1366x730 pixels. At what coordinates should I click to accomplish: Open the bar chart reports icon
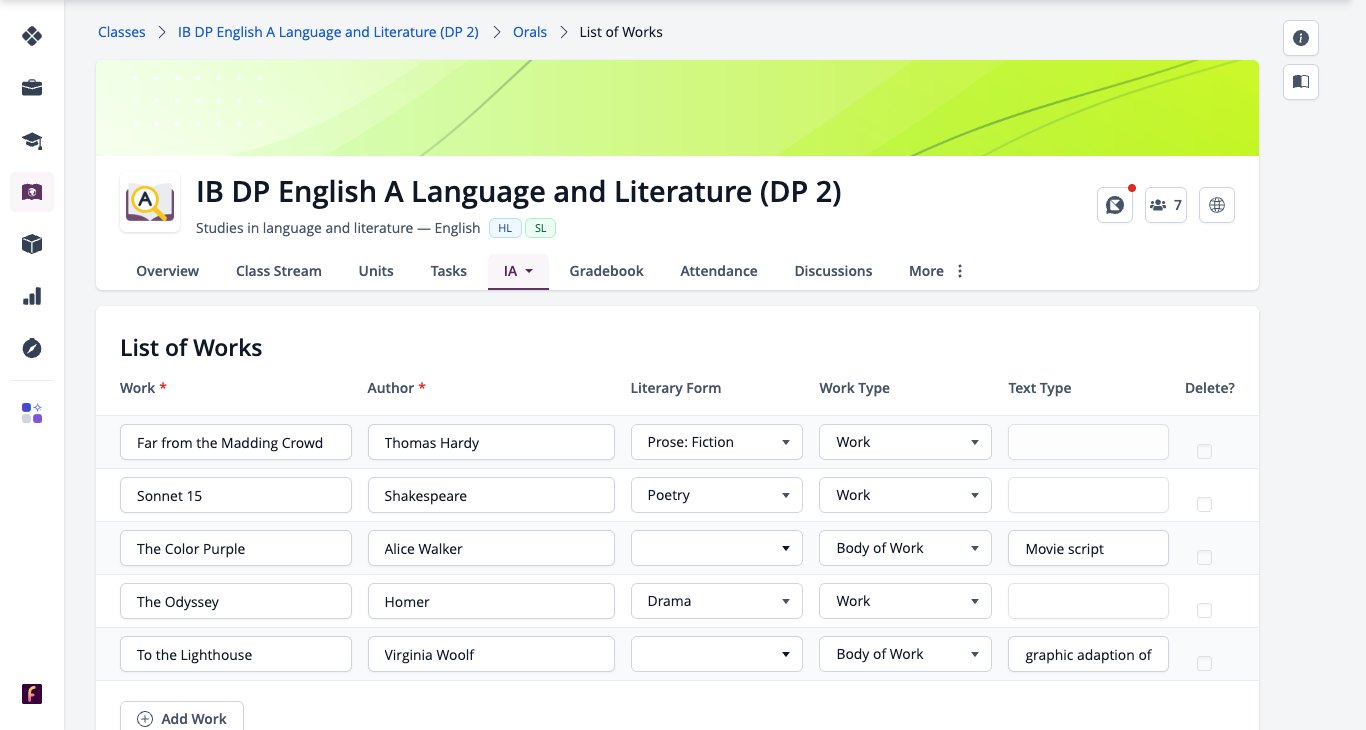[32, 296]
